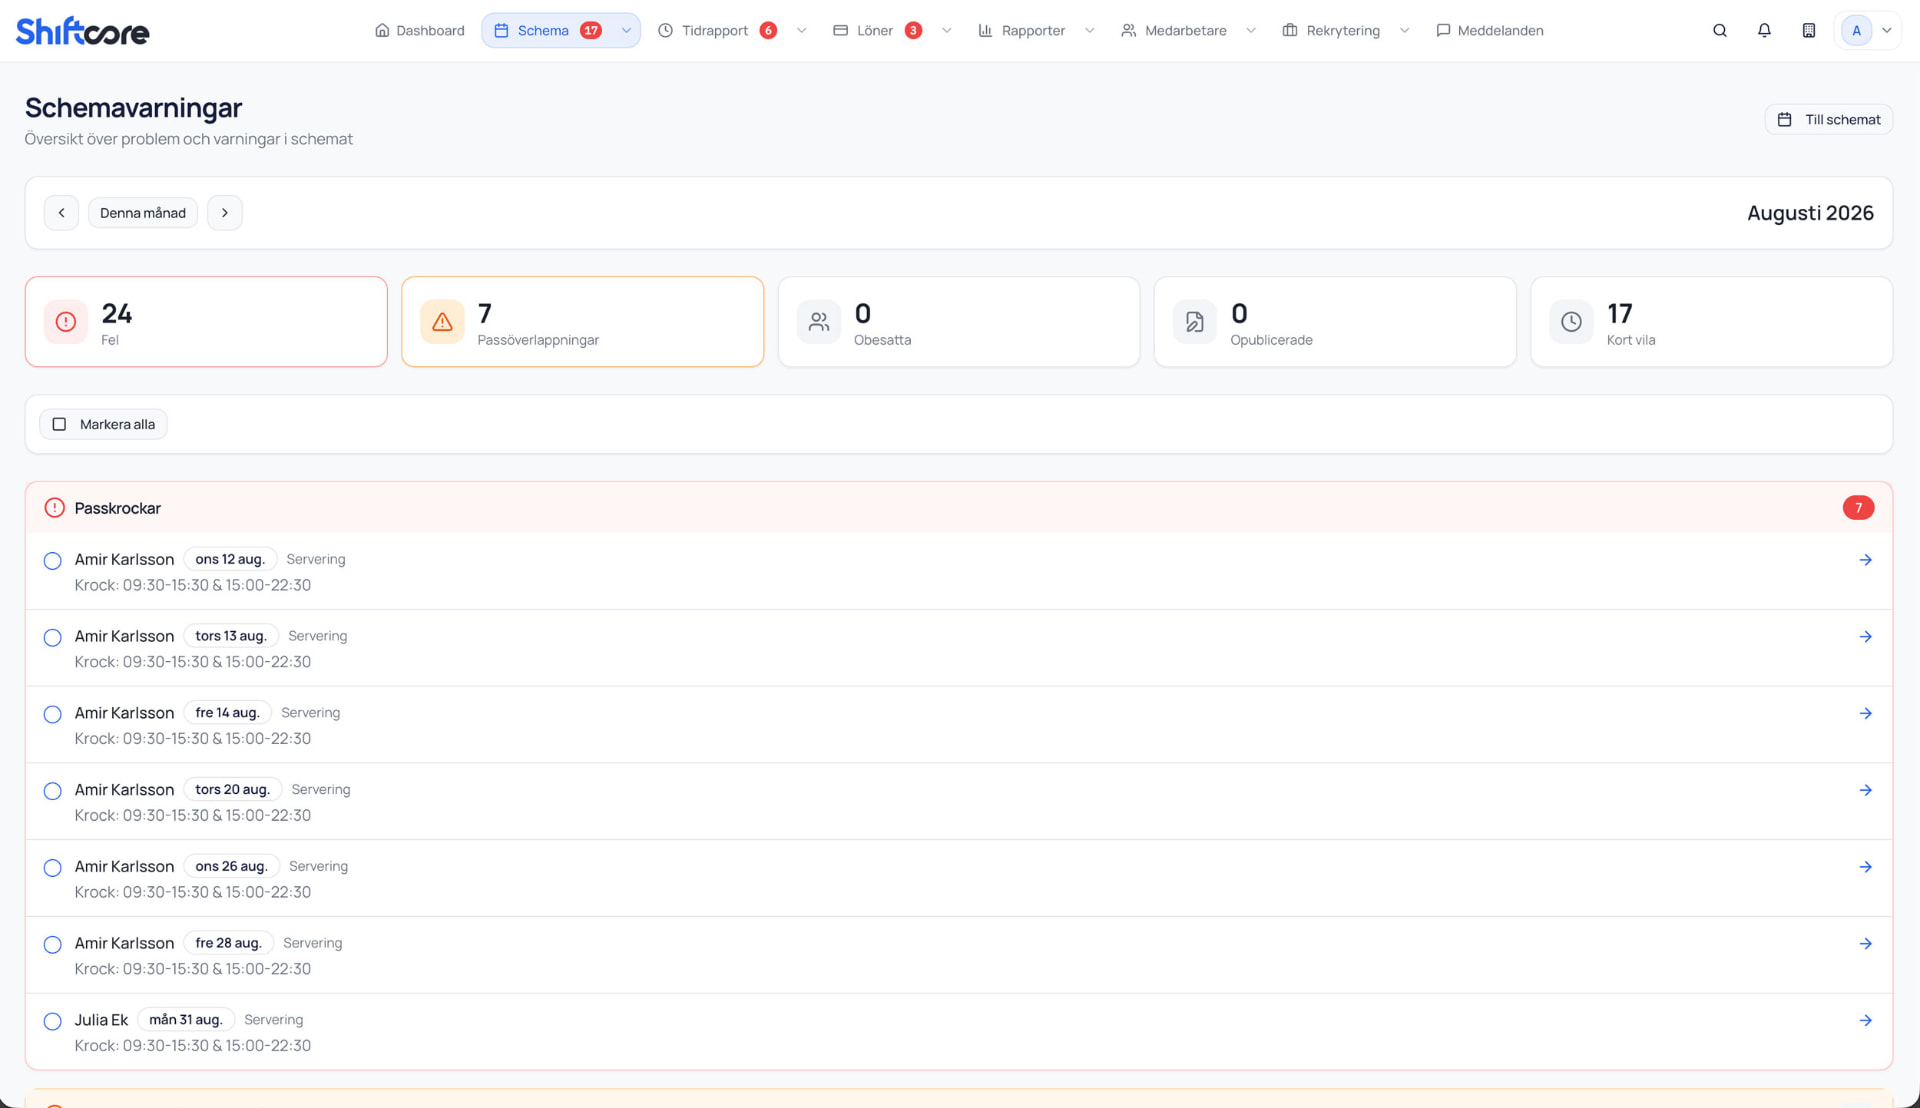Image resolution: width=1920 pixels, height=1108 pixels.
Task: Open the search icon in top bar
Action: tap(1720, 30)
